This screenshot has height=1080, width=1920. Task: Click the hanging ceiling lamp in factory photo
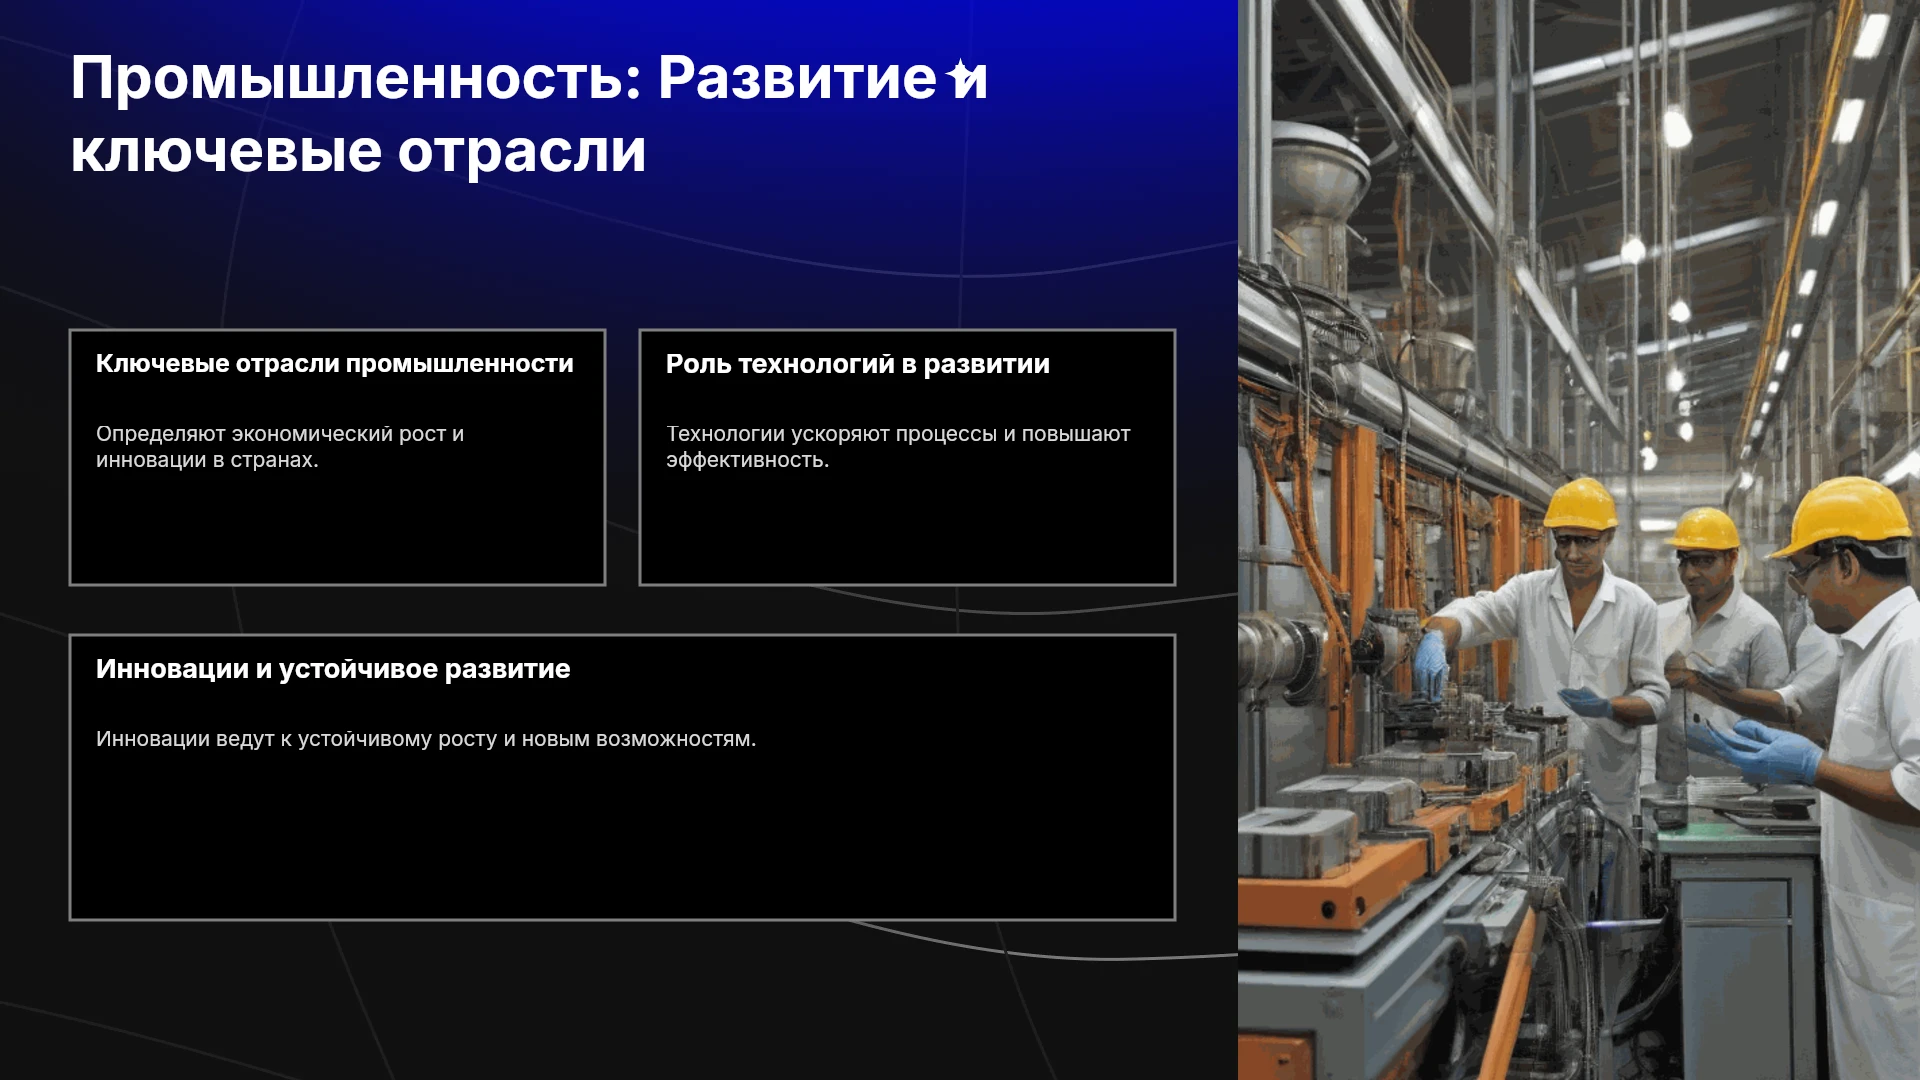[1677, 128]
